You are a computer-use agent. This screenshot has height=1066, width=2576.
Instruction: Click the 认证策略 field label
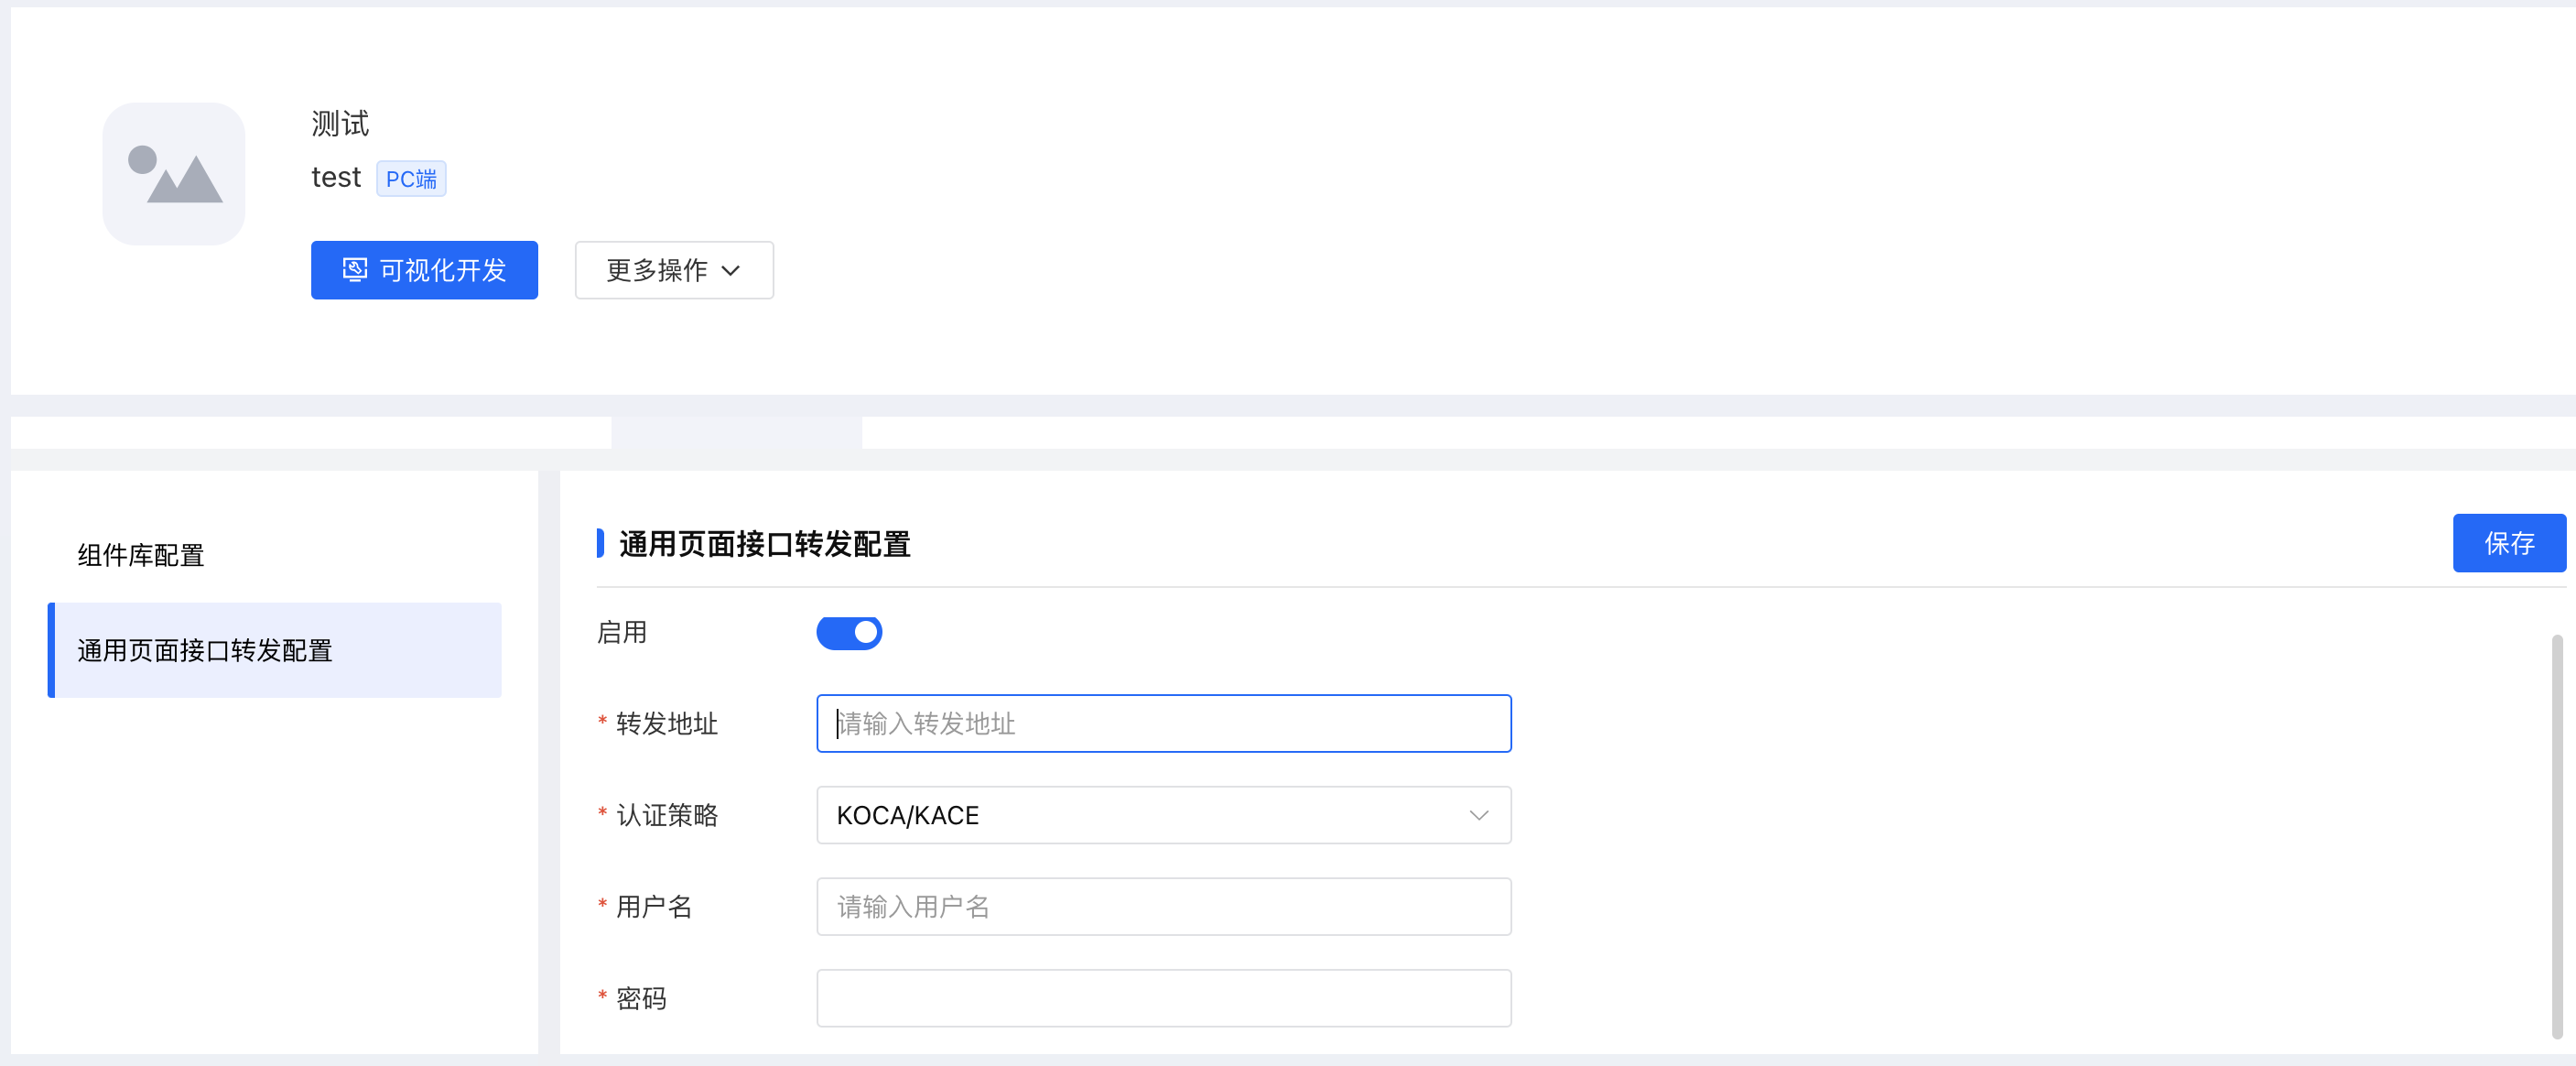pos(667,815)
